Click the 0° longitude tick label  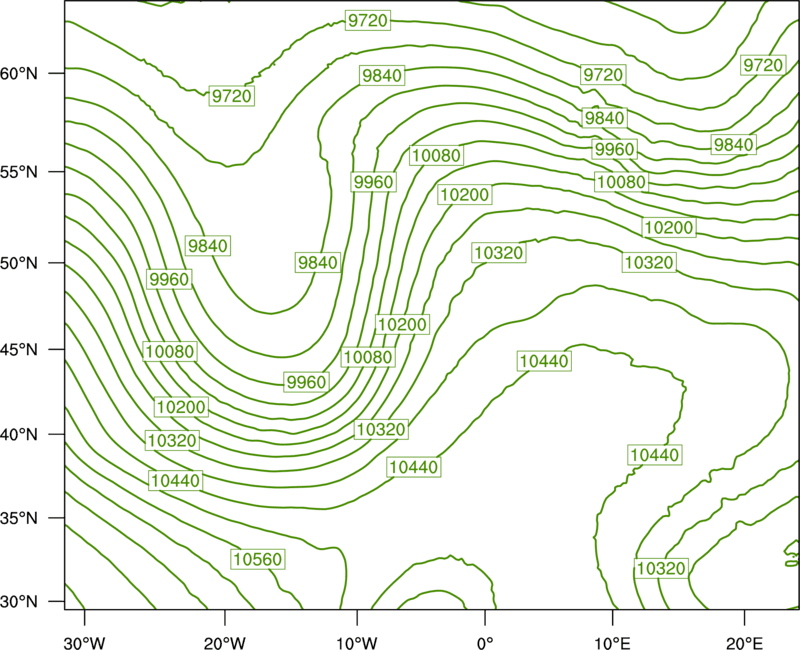pos(485,643)
